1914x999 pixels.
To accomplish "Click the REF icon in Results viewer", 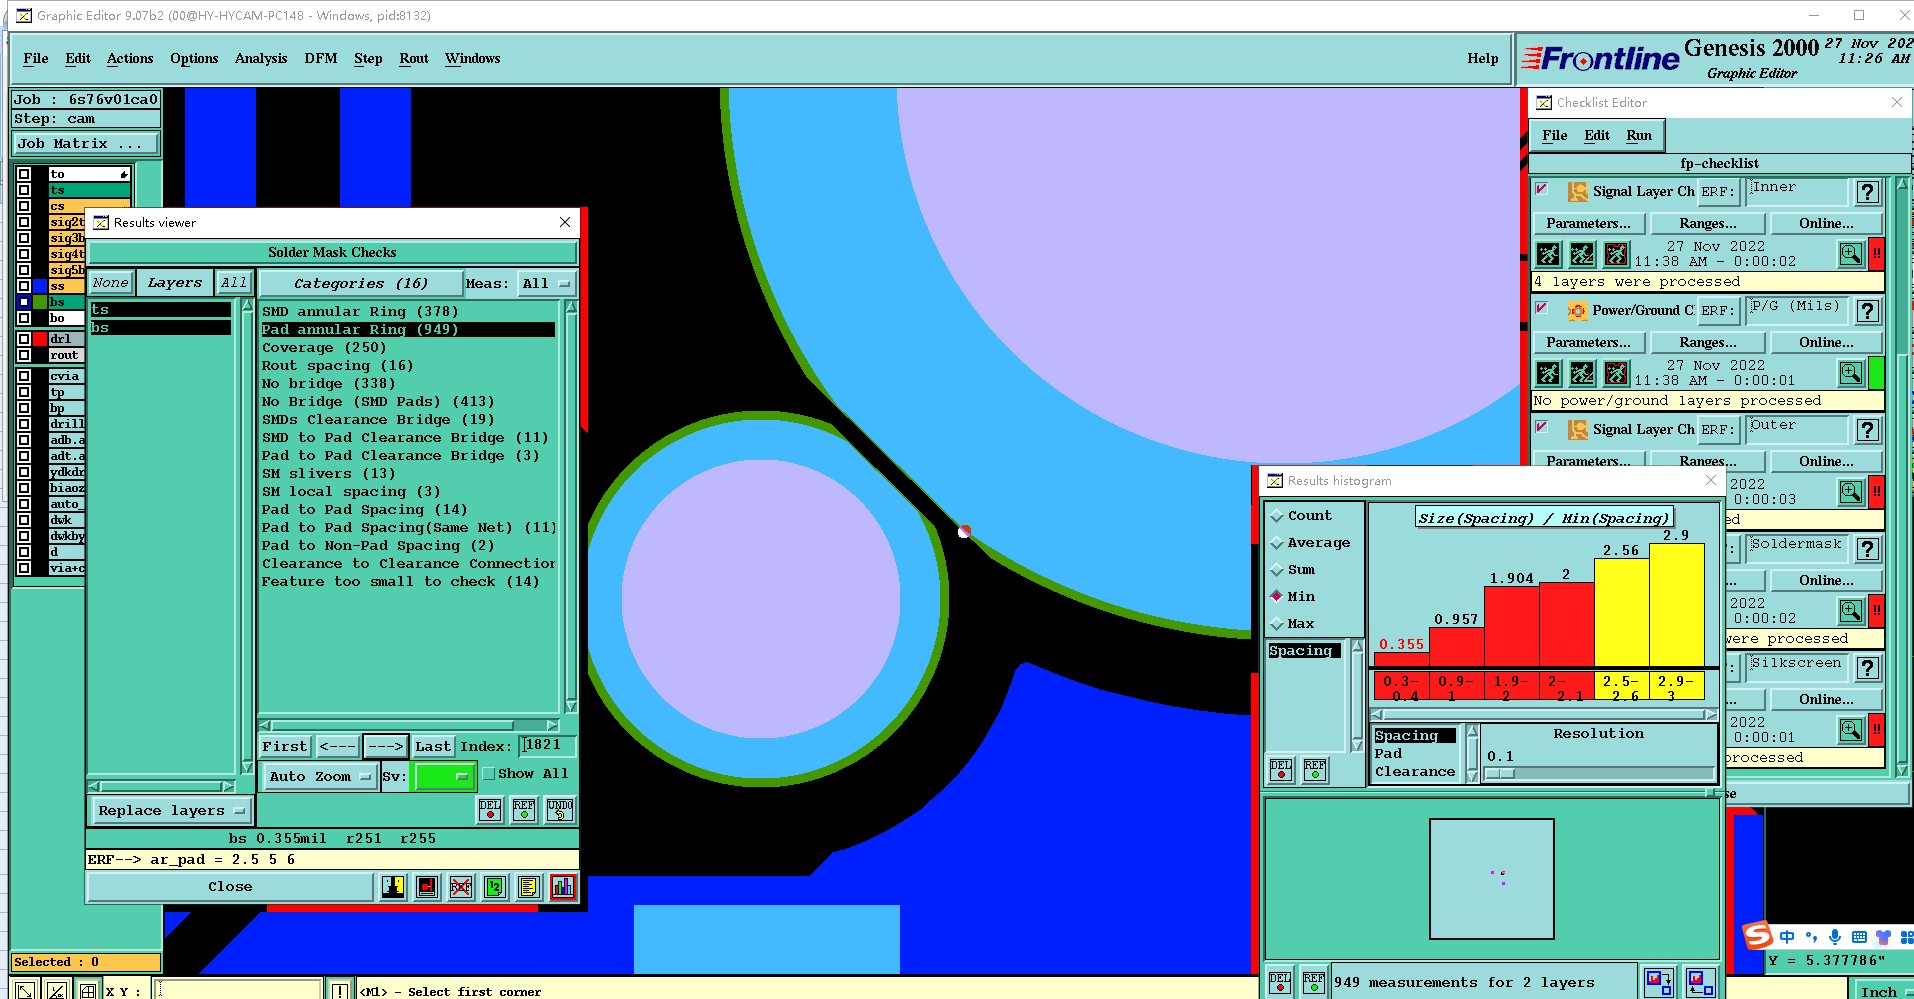I will 524,810.
